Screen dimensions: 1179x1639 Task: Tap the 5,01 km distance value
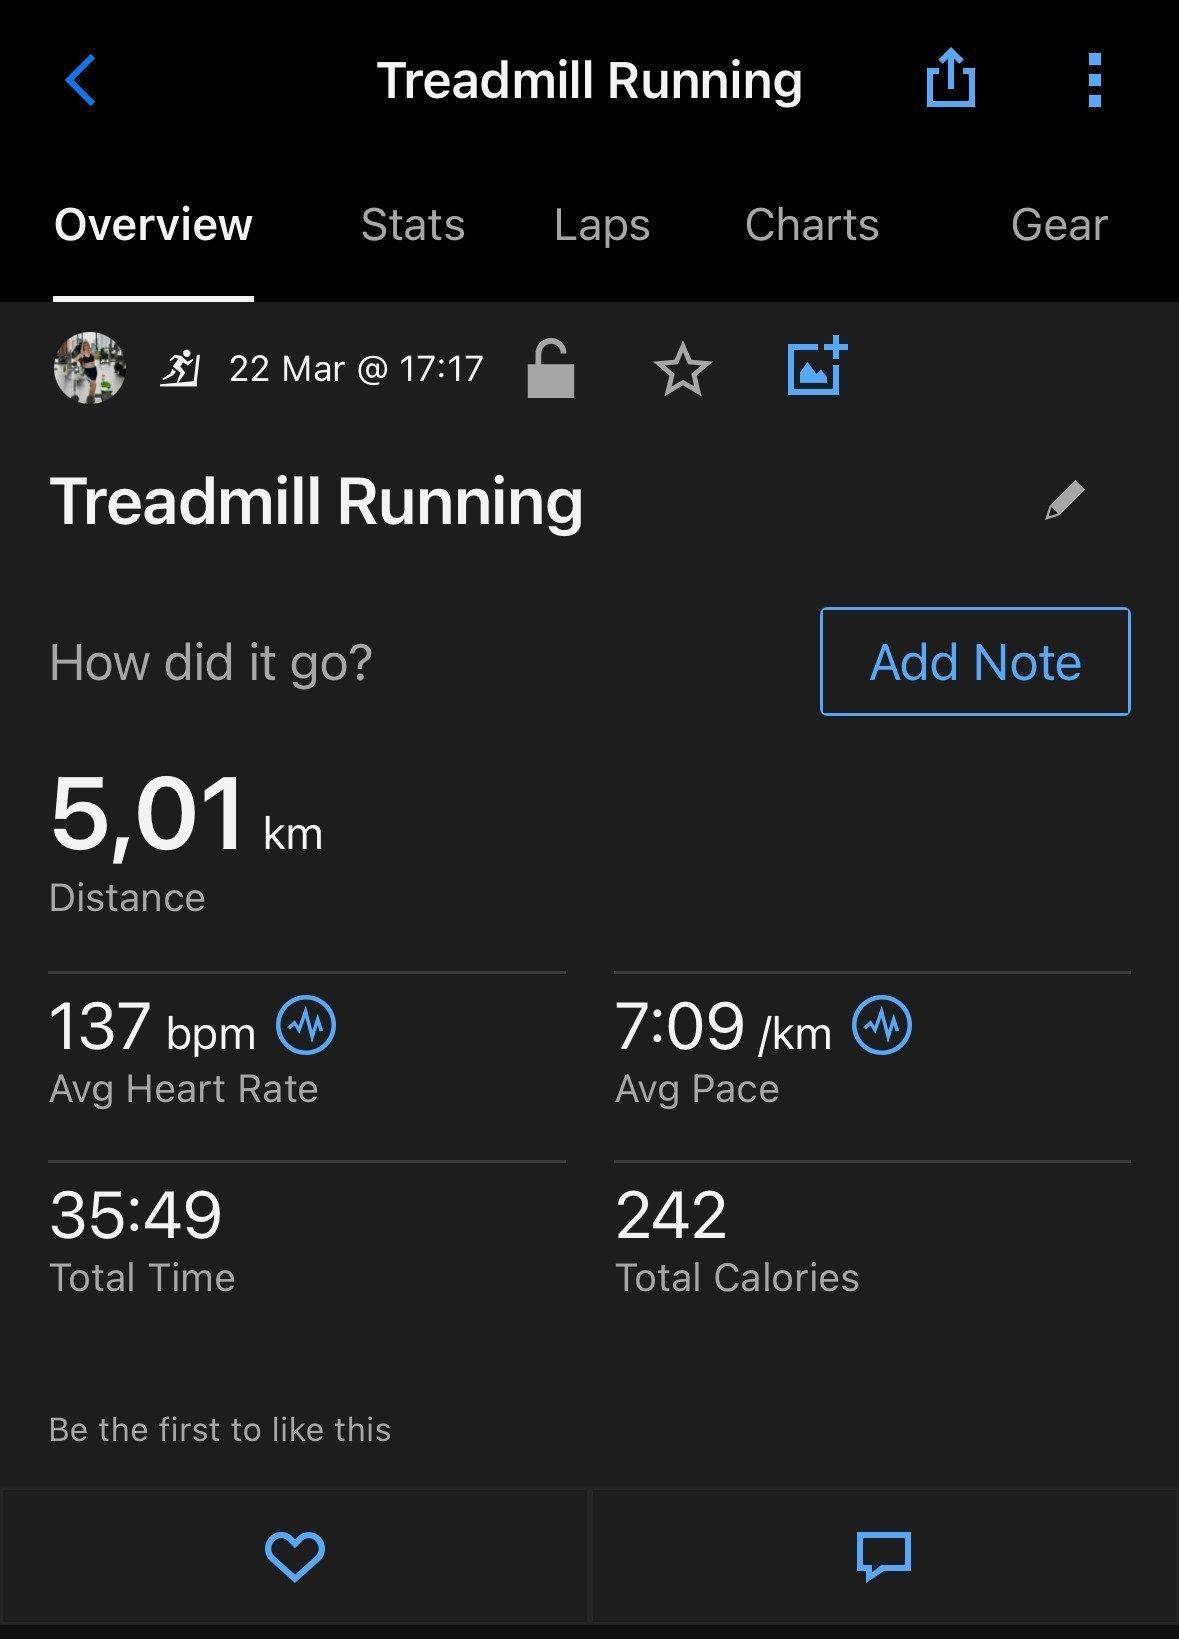pos(187,815)
